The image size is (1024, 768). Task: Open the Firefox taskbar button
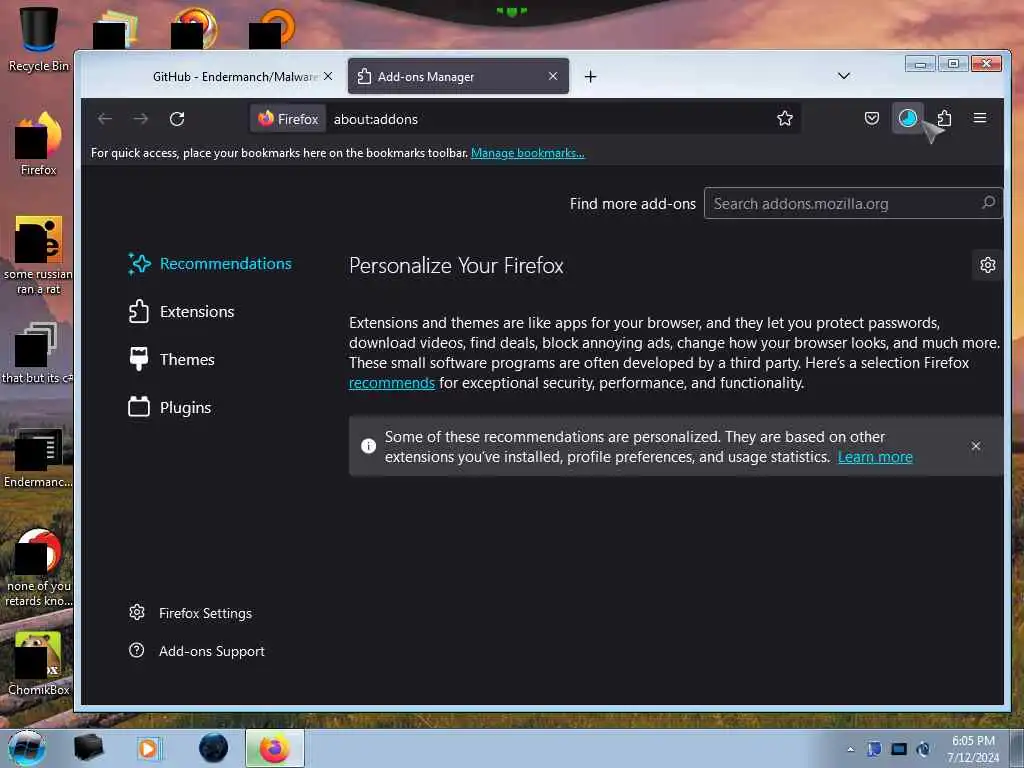pyautogui.click(x=275, y=748)
